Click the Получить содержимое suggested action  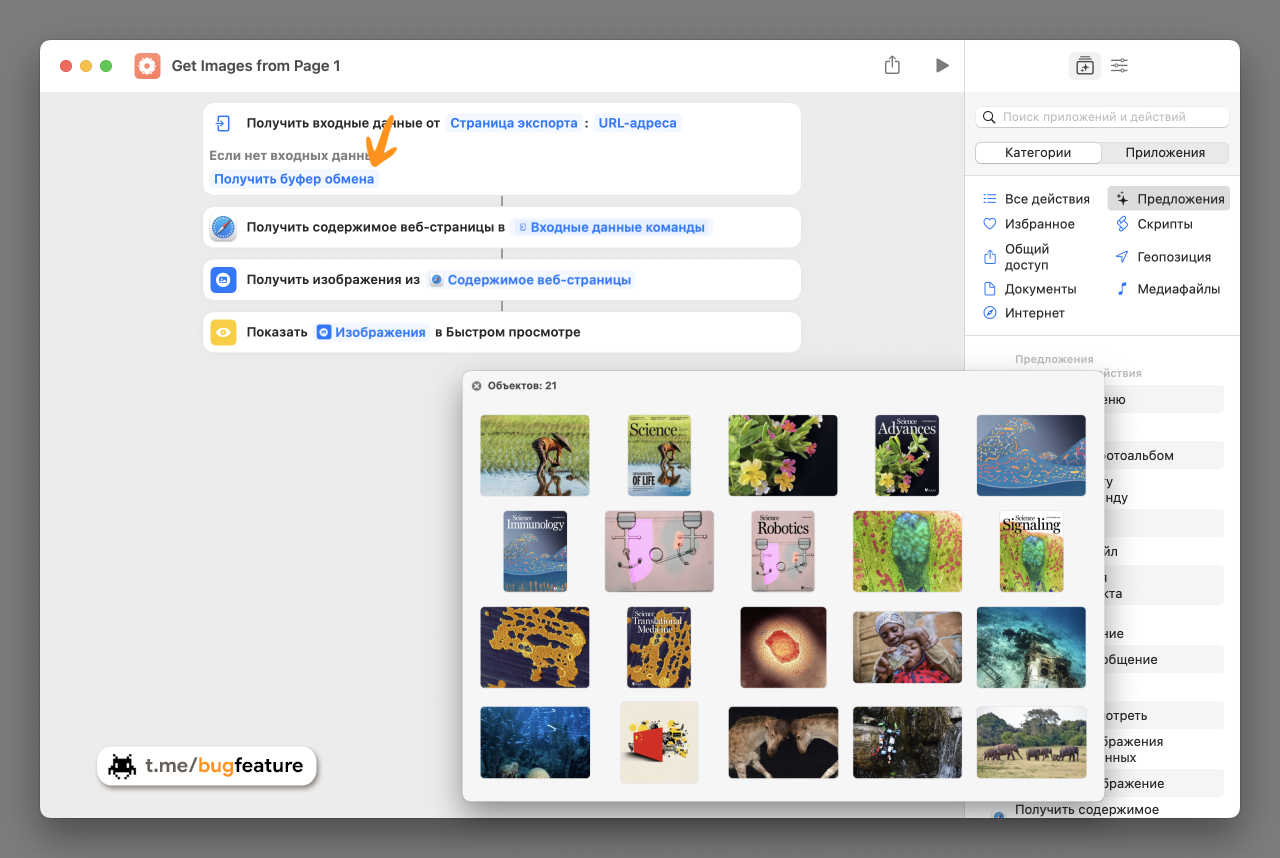tap(1086, 809)
